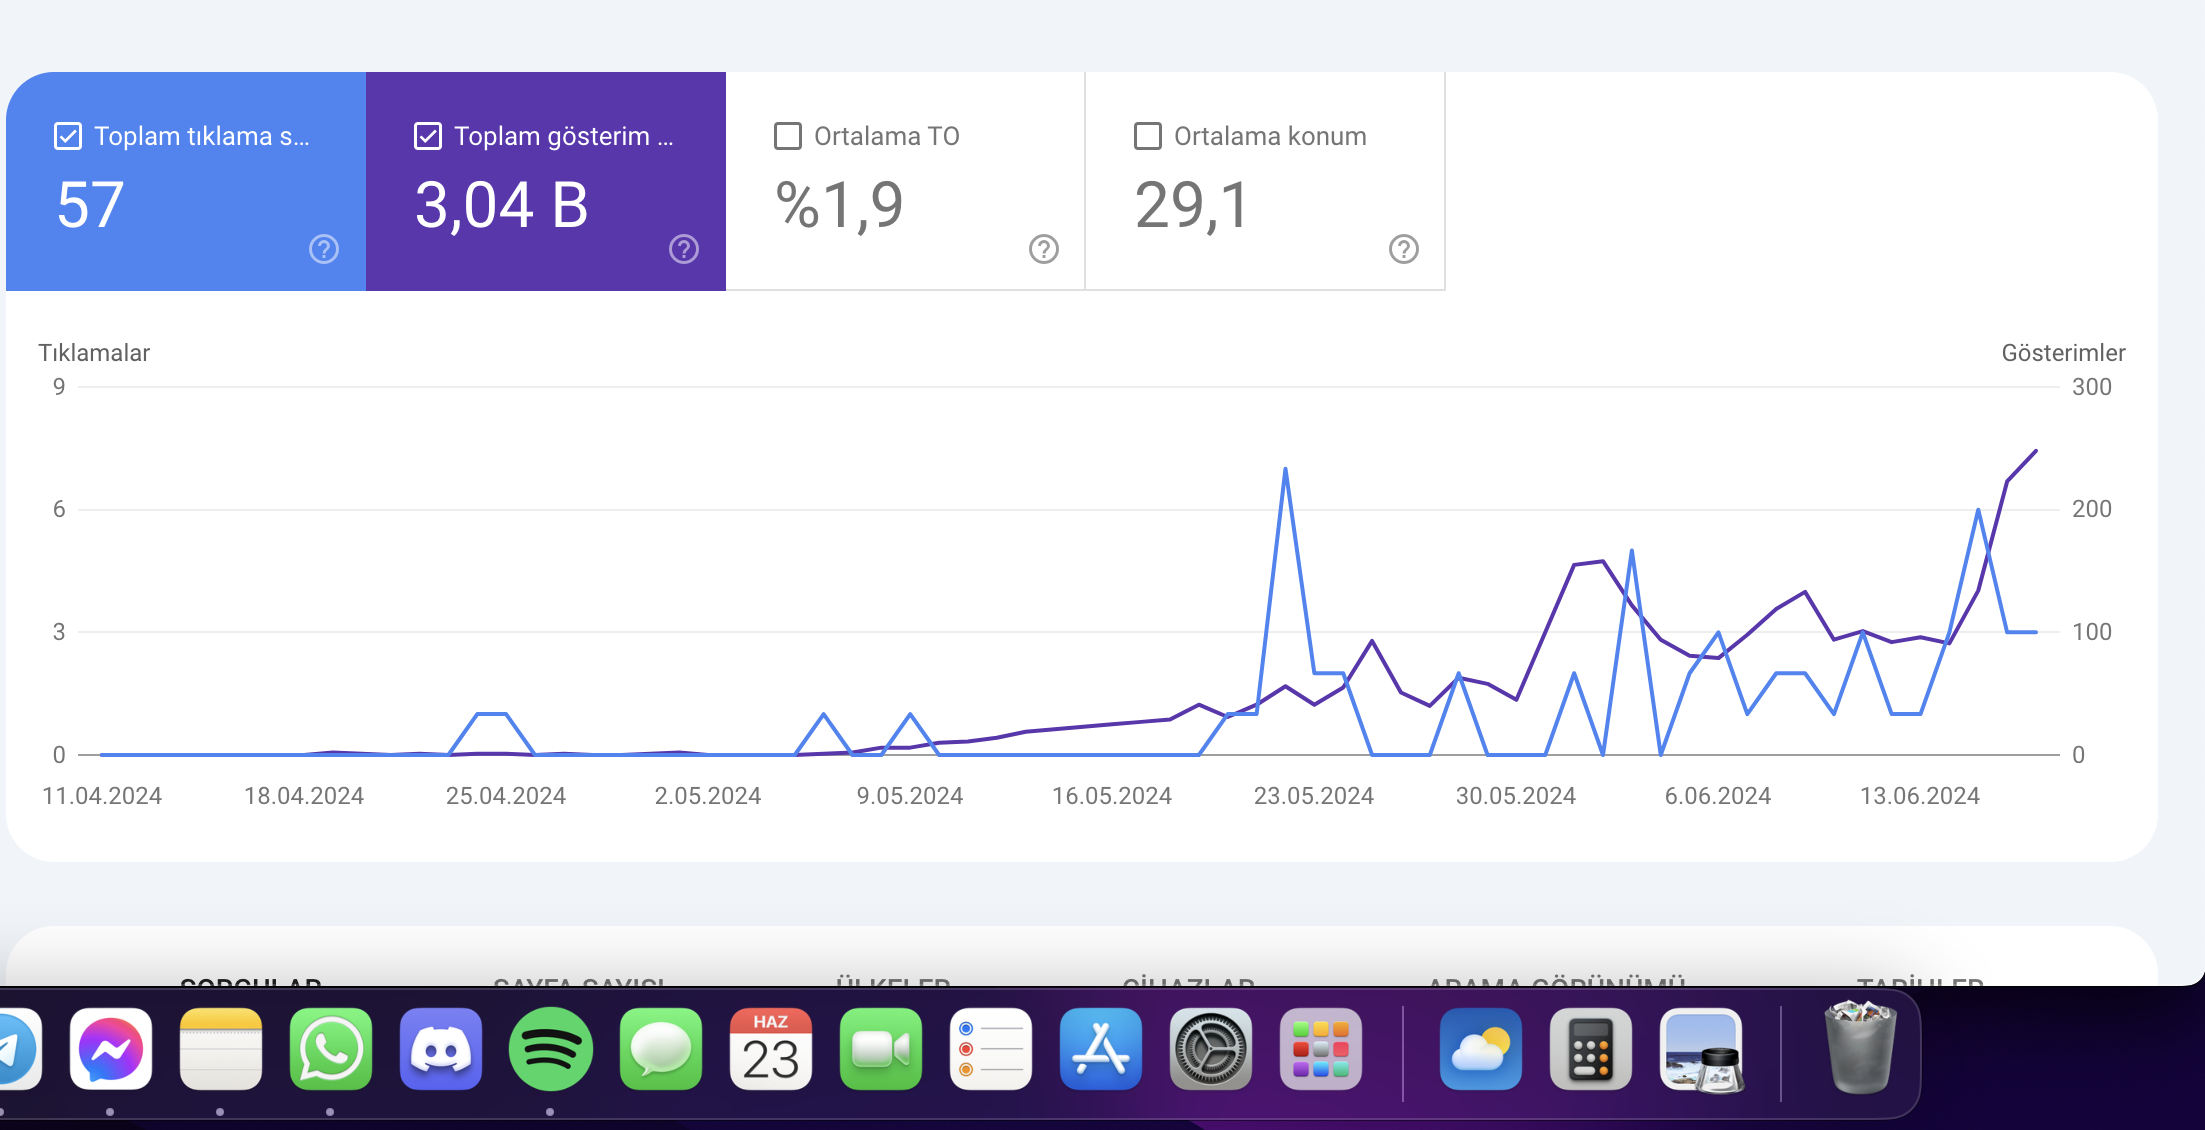Launch Discord from the dock
Screen dimensions: 2205x1130
[x=441, y=1049]
